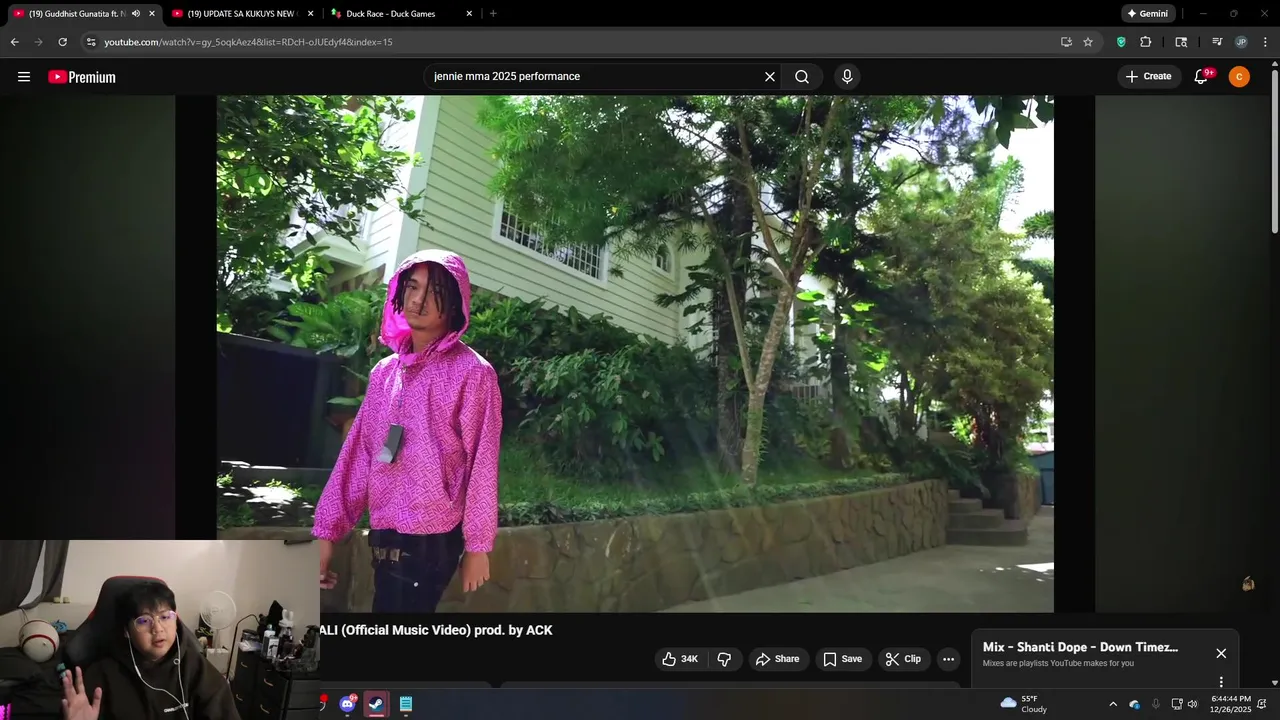Open the green shield extension
Screen dimensions: 1280x720
(x=1121, y=42)
